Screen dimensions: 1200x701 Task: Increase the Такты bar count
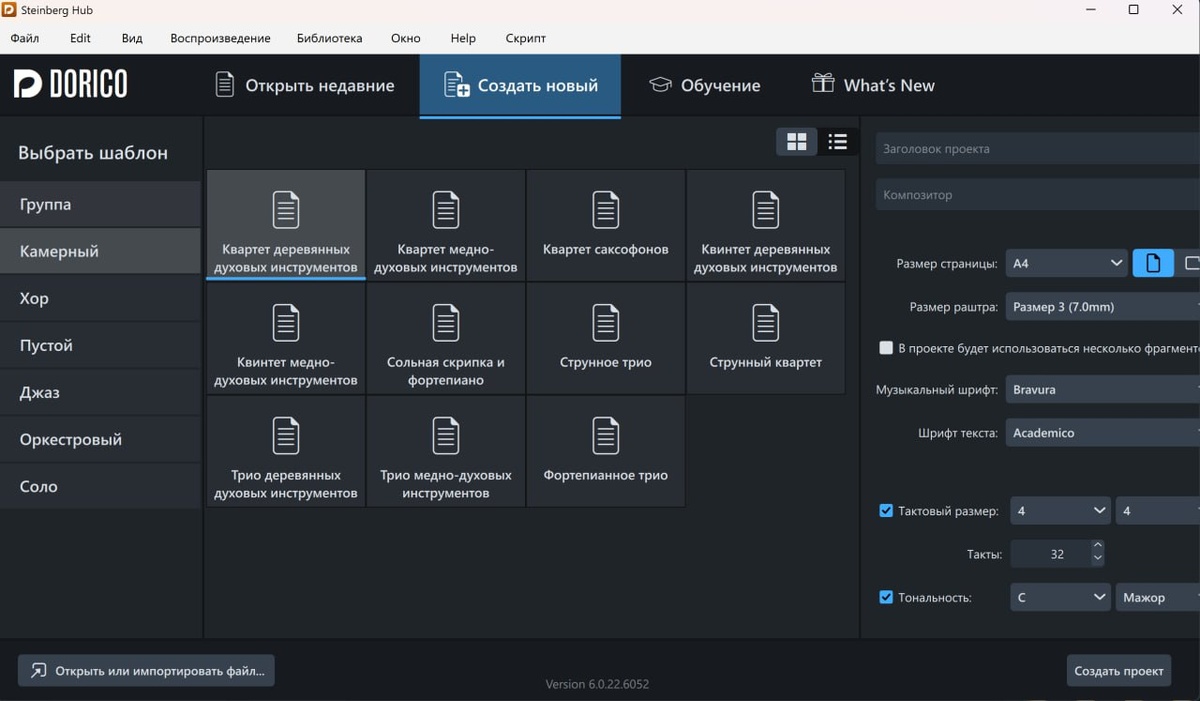(1098, 547)
